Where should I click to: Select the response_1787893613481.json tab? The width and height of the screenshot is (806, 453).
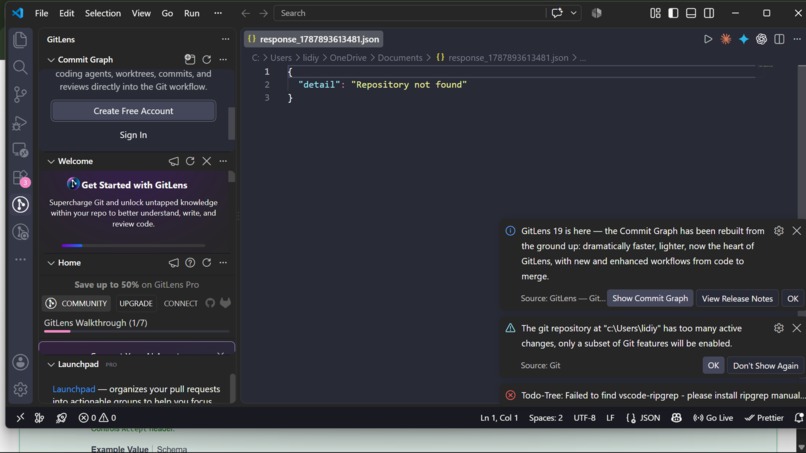[x=314, y=39]
